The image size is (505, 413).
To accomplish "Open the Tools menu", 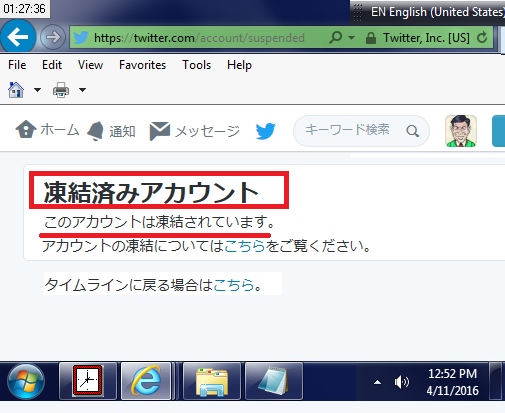I will 196,65.
